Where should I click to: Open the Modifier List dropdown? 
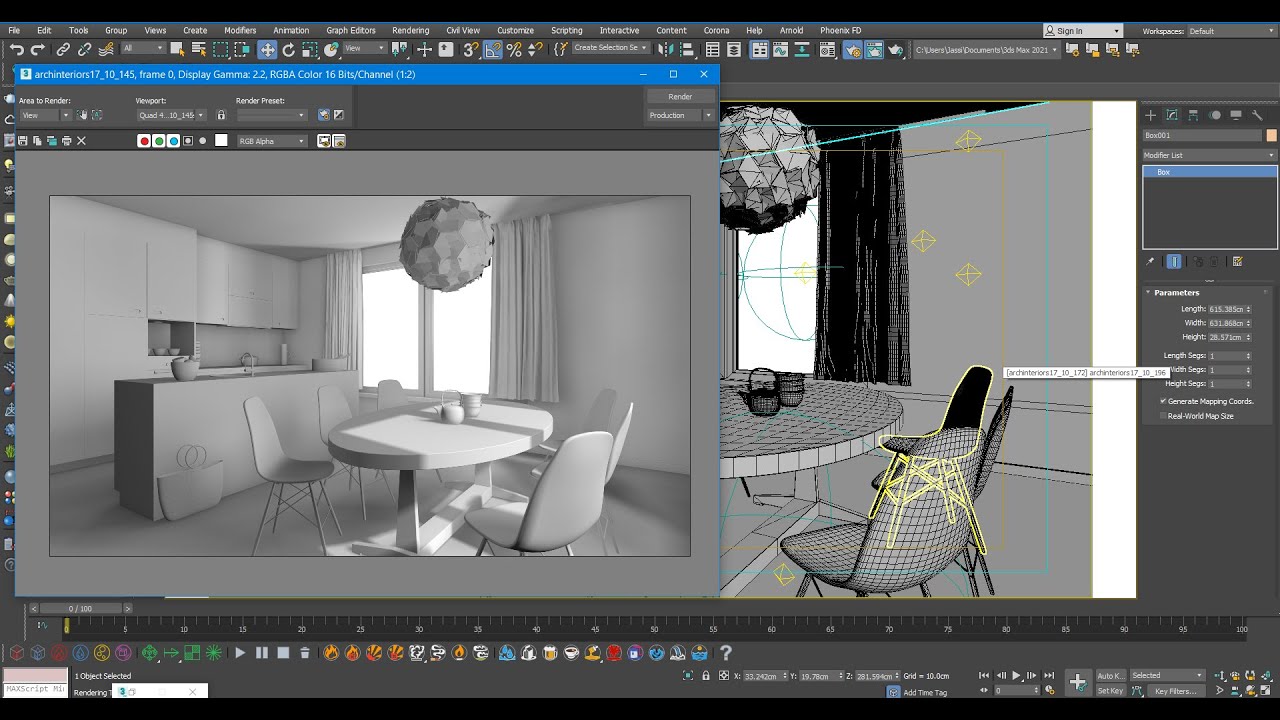tap(1210, 155)
